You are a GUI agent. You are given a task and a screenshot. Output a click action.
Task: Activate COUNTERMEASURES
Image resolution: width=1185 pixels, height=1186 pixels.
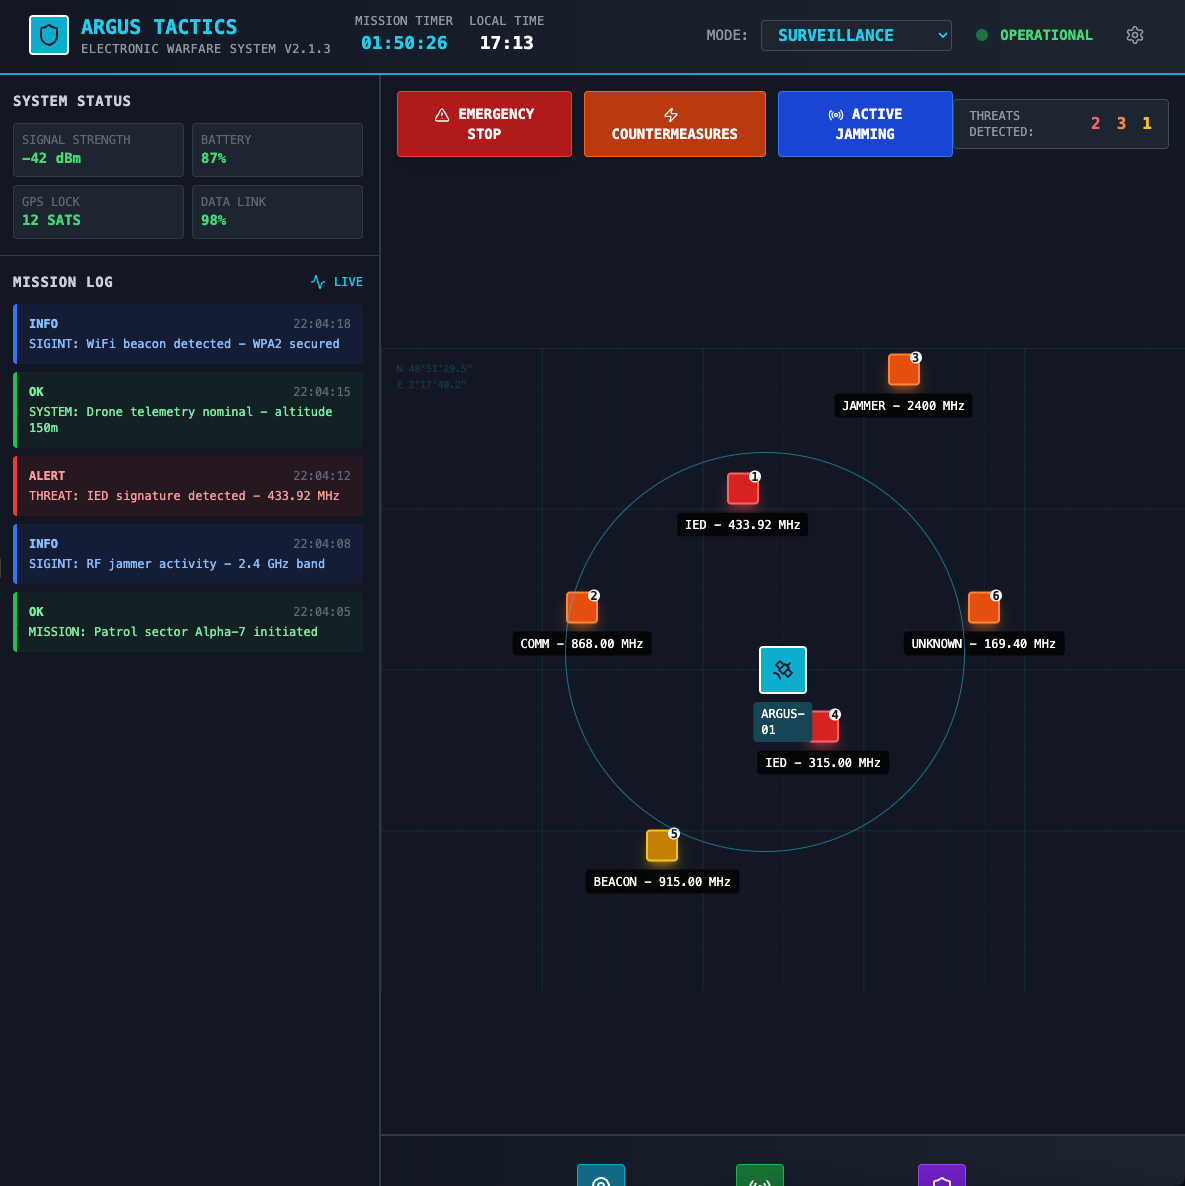click(x=674, y=124)
